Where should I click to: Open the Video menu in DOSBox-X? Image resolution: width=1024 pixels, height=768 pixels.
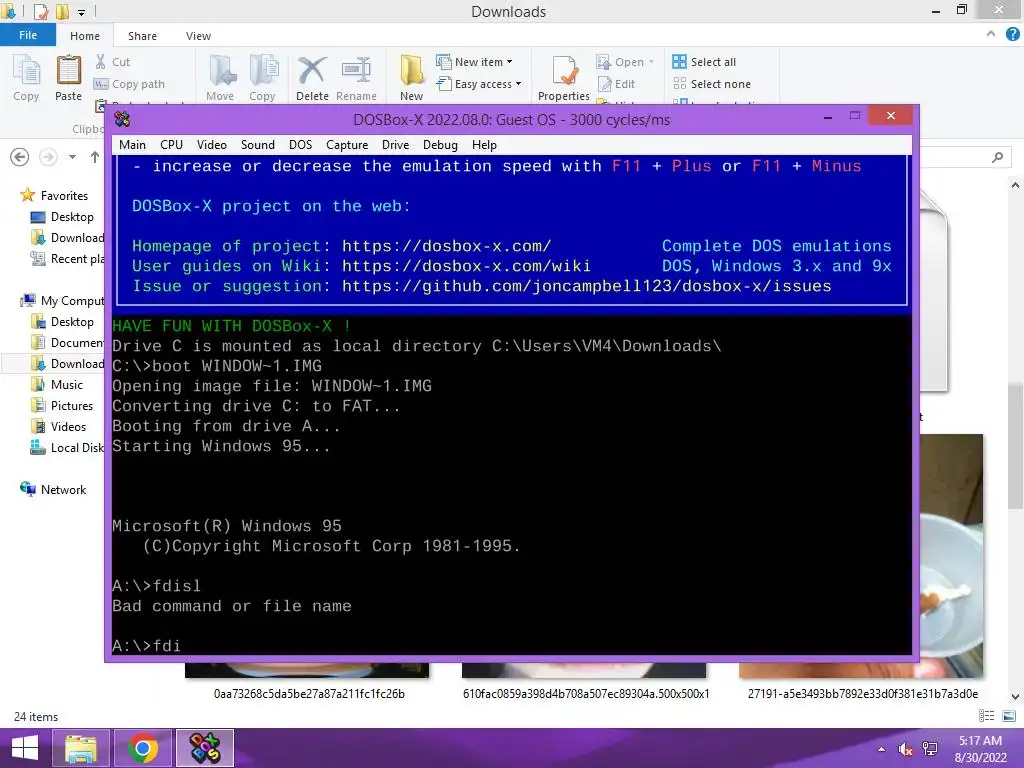click(212, 145)
